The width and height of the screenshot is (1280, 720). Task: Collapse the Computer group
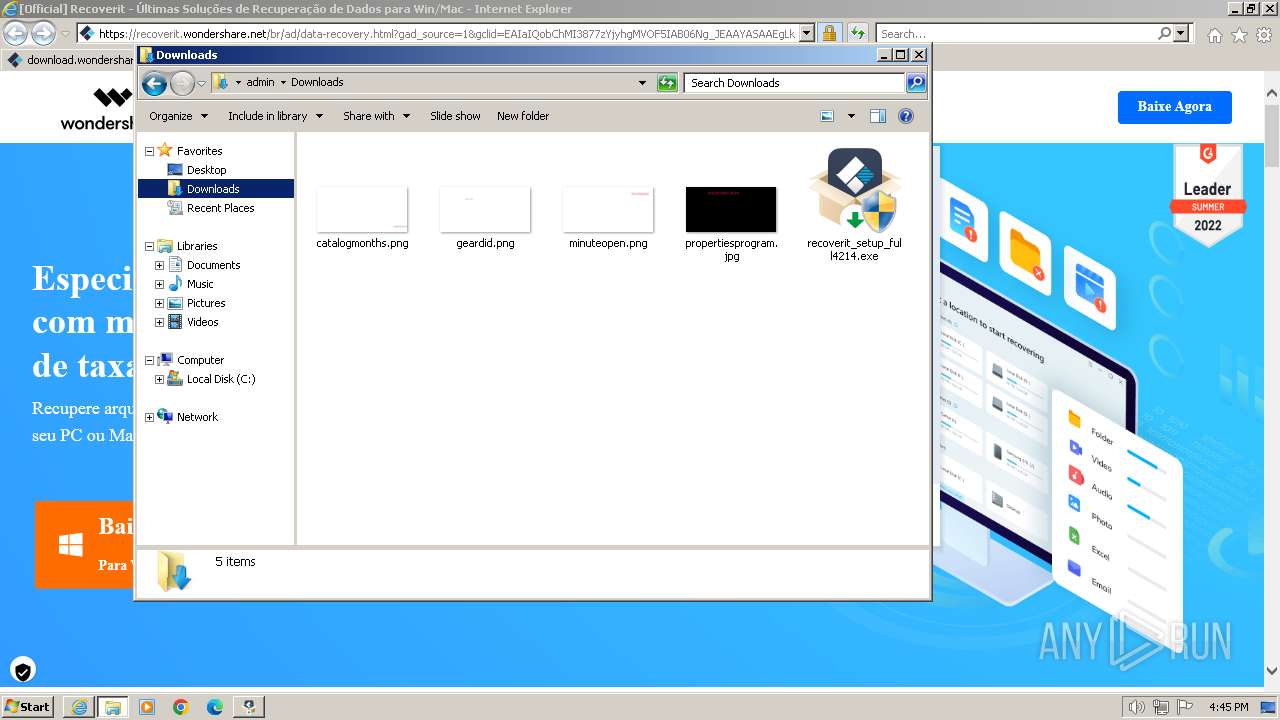coord(149,360)
